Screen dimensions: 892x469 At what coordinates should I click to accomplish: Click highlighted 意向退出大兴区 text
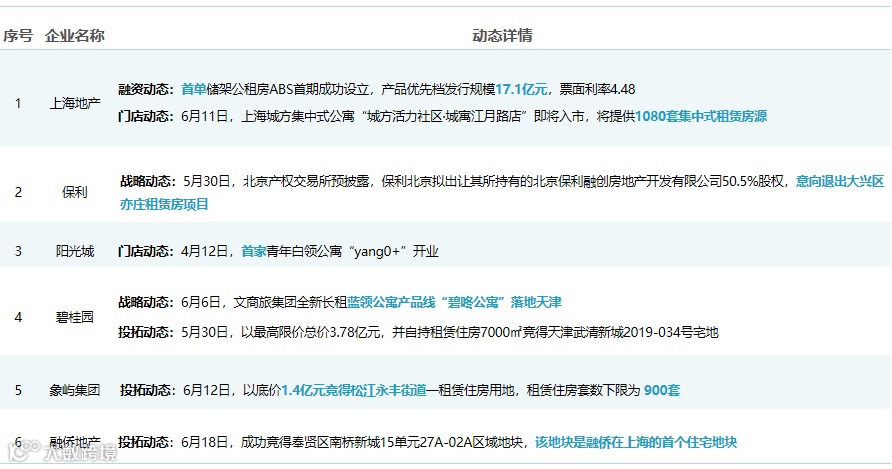coord(840,182)
